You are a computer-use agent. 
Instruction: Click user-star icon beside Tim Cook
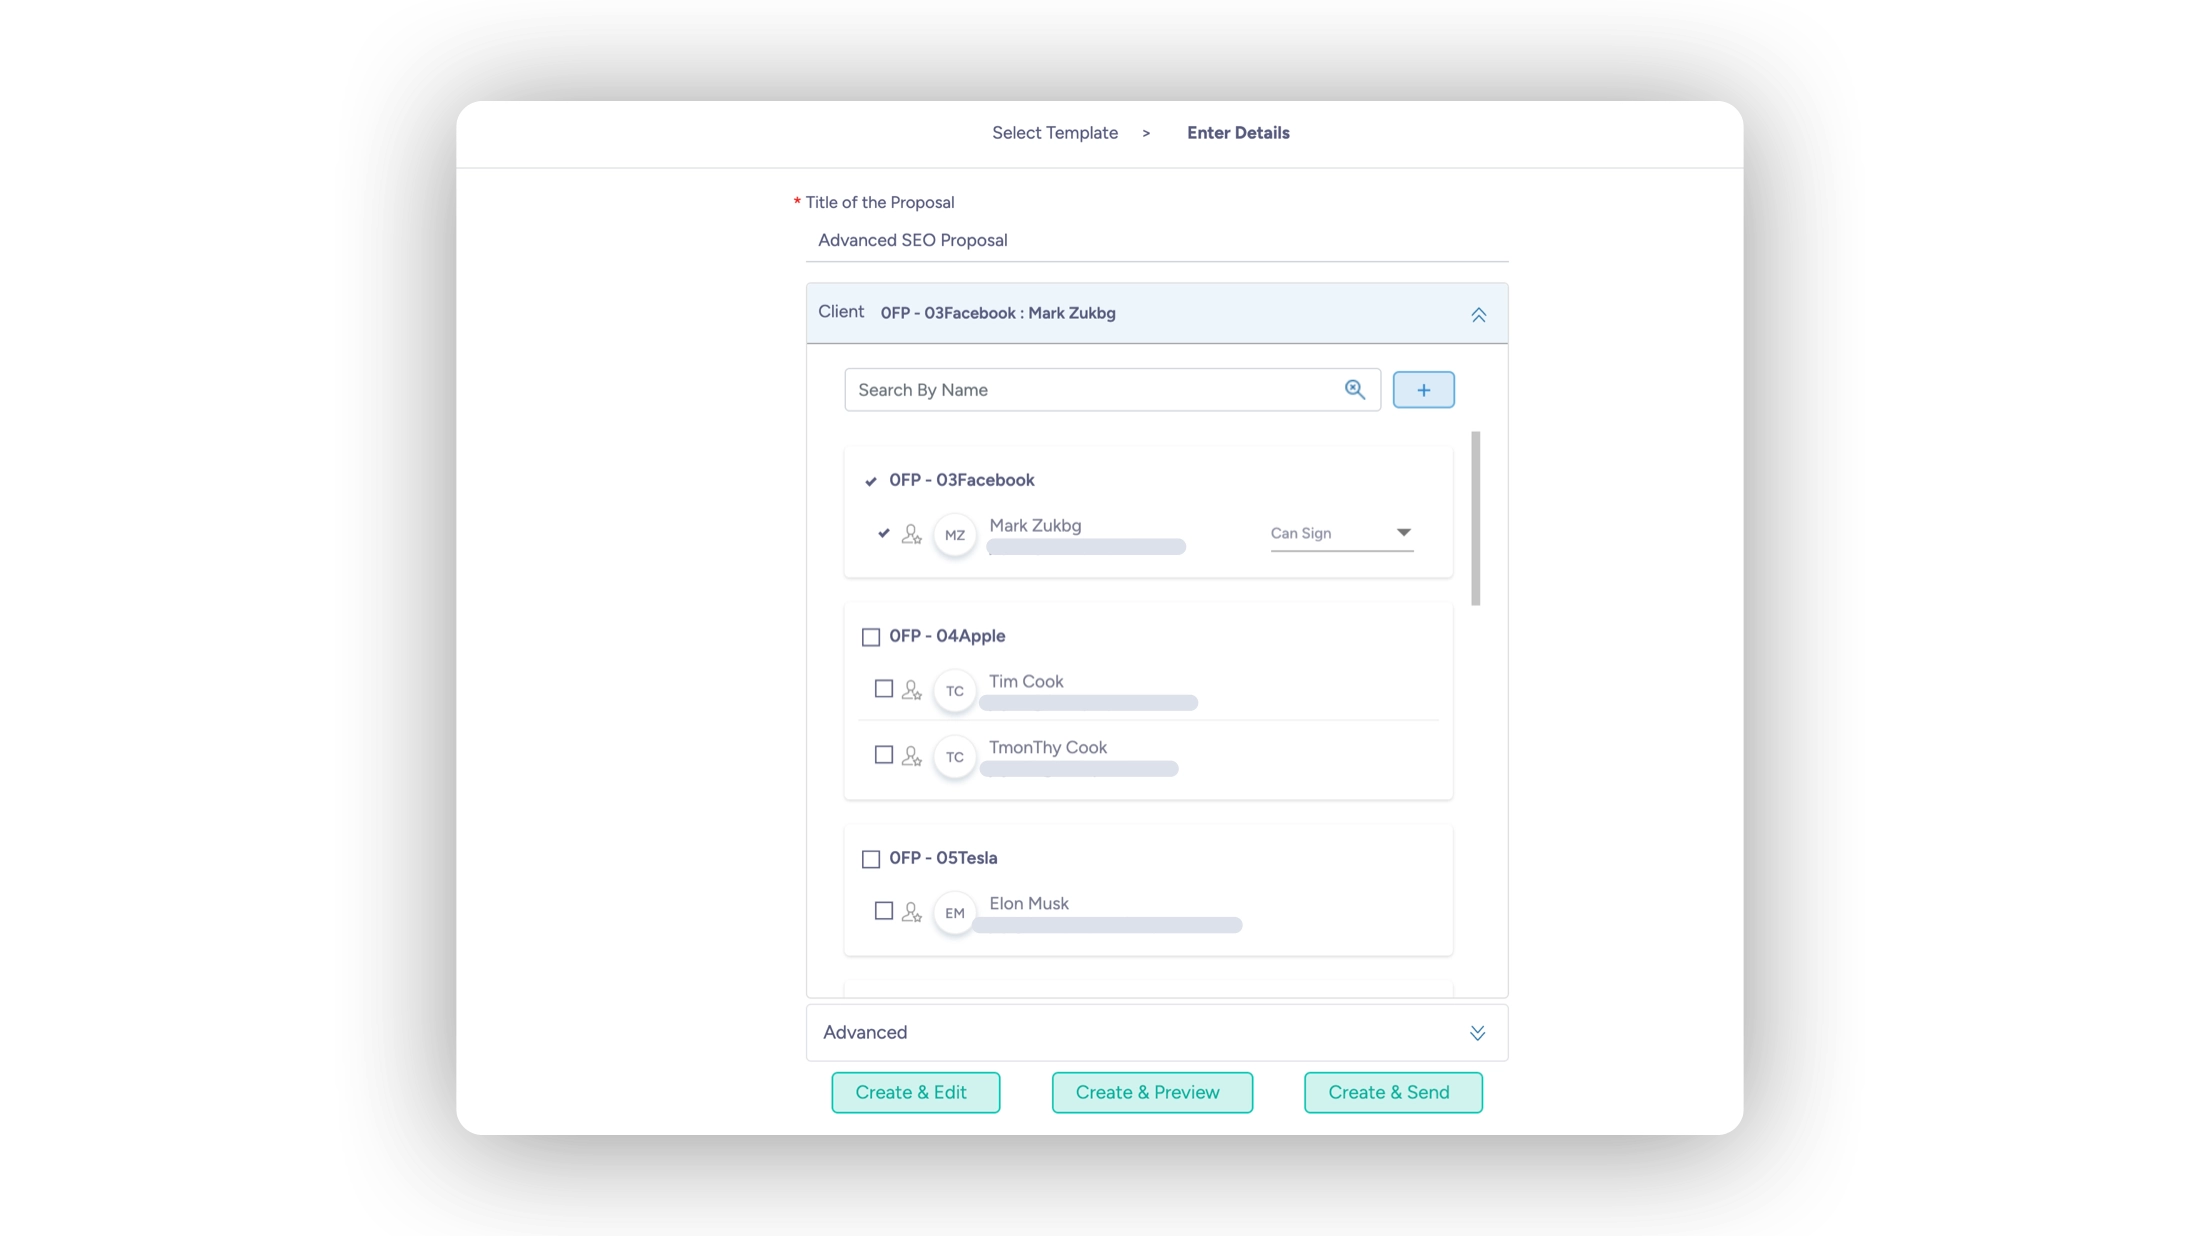pos(911,690)
